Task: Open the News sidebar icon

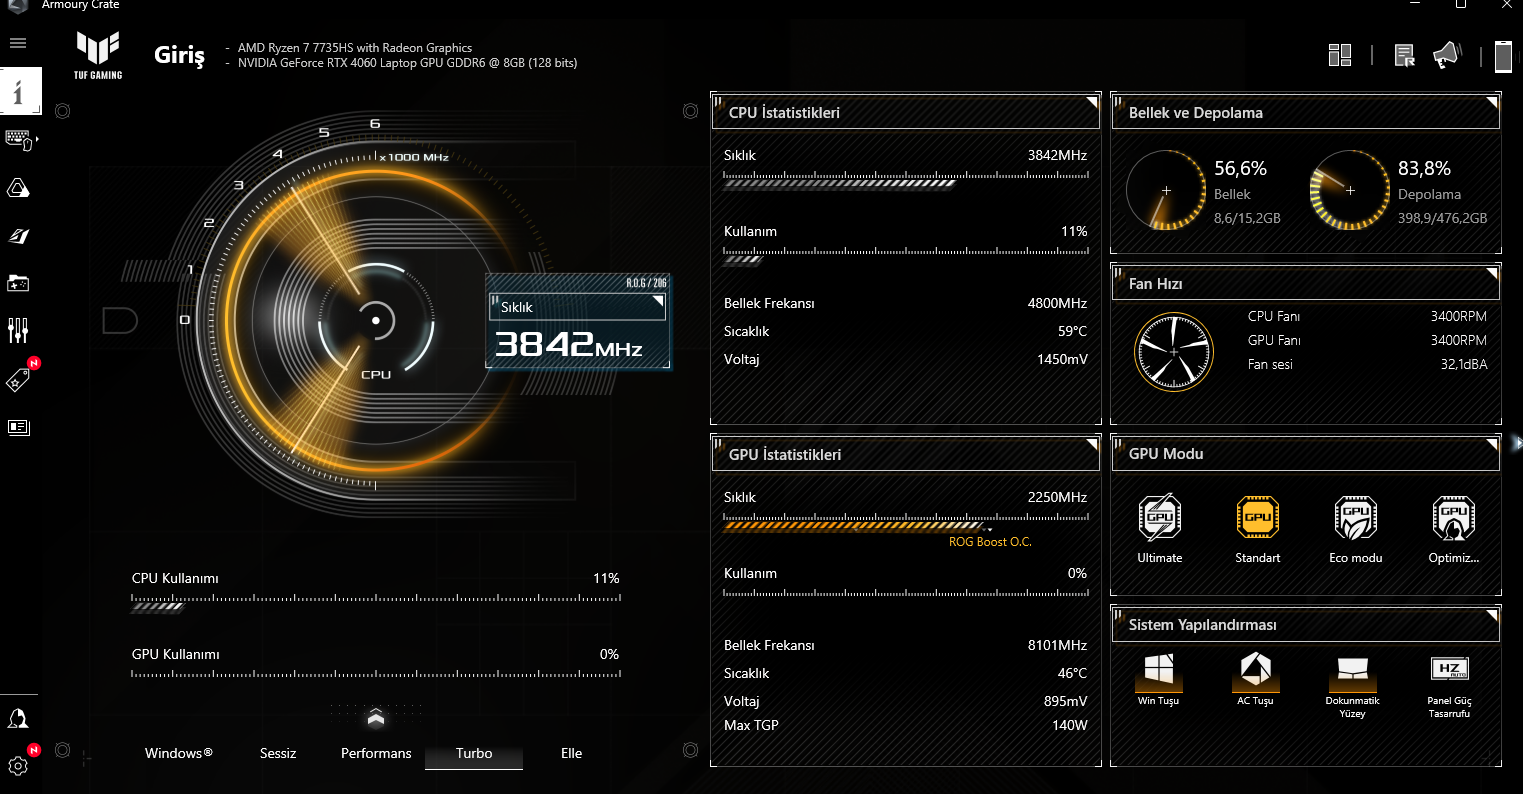Action: (18, 427)
